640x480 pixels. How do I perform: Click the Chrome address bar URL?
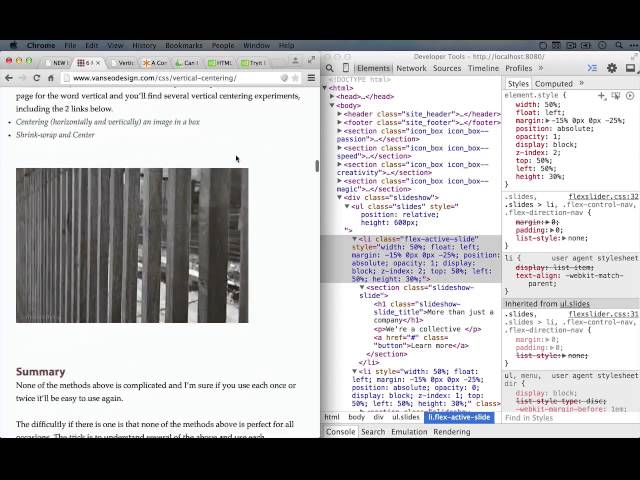click(x=155, y=78)
